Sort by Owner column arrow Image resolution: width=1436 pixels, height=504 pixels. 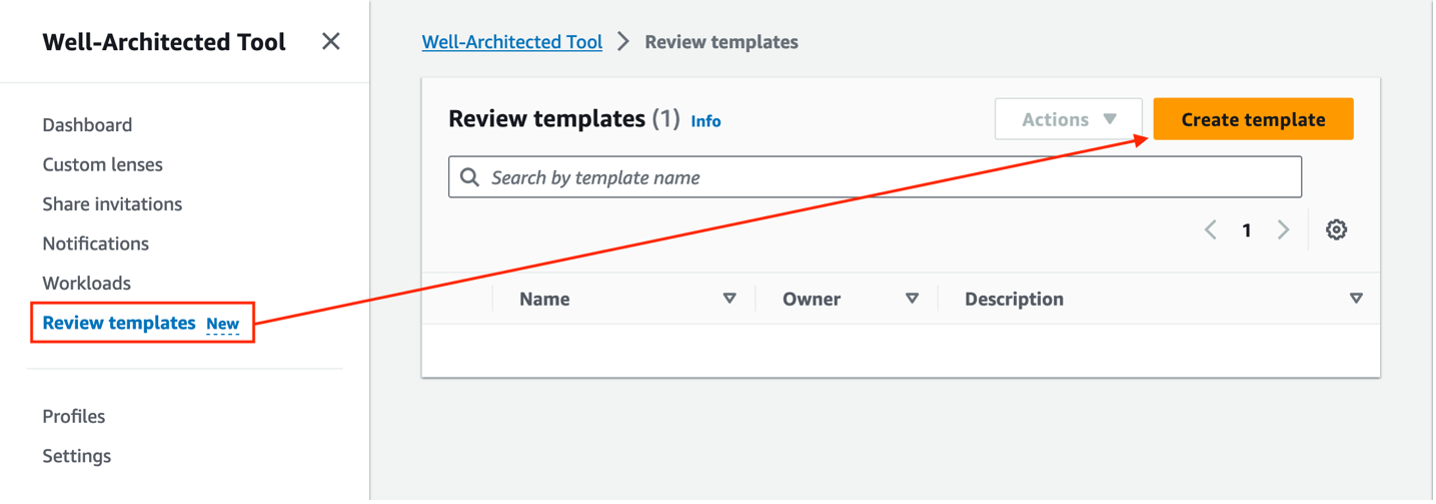[911, 299]
